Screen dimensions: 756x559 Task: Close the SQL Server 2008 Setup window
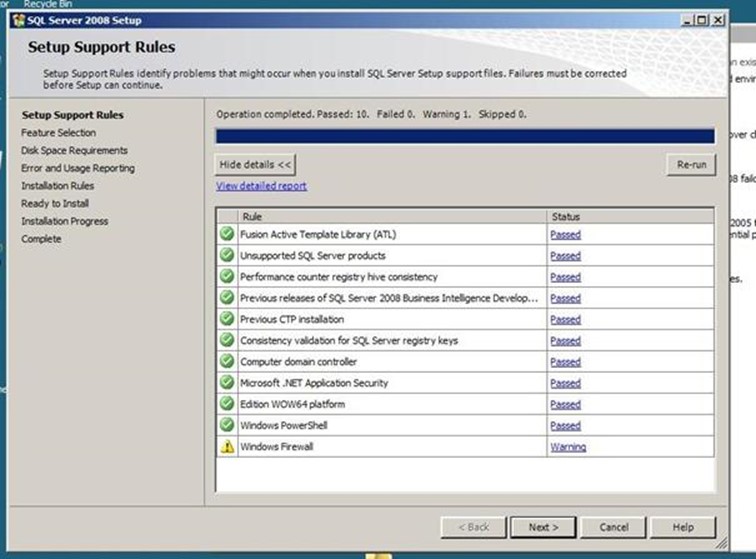(x=718, y=20)
